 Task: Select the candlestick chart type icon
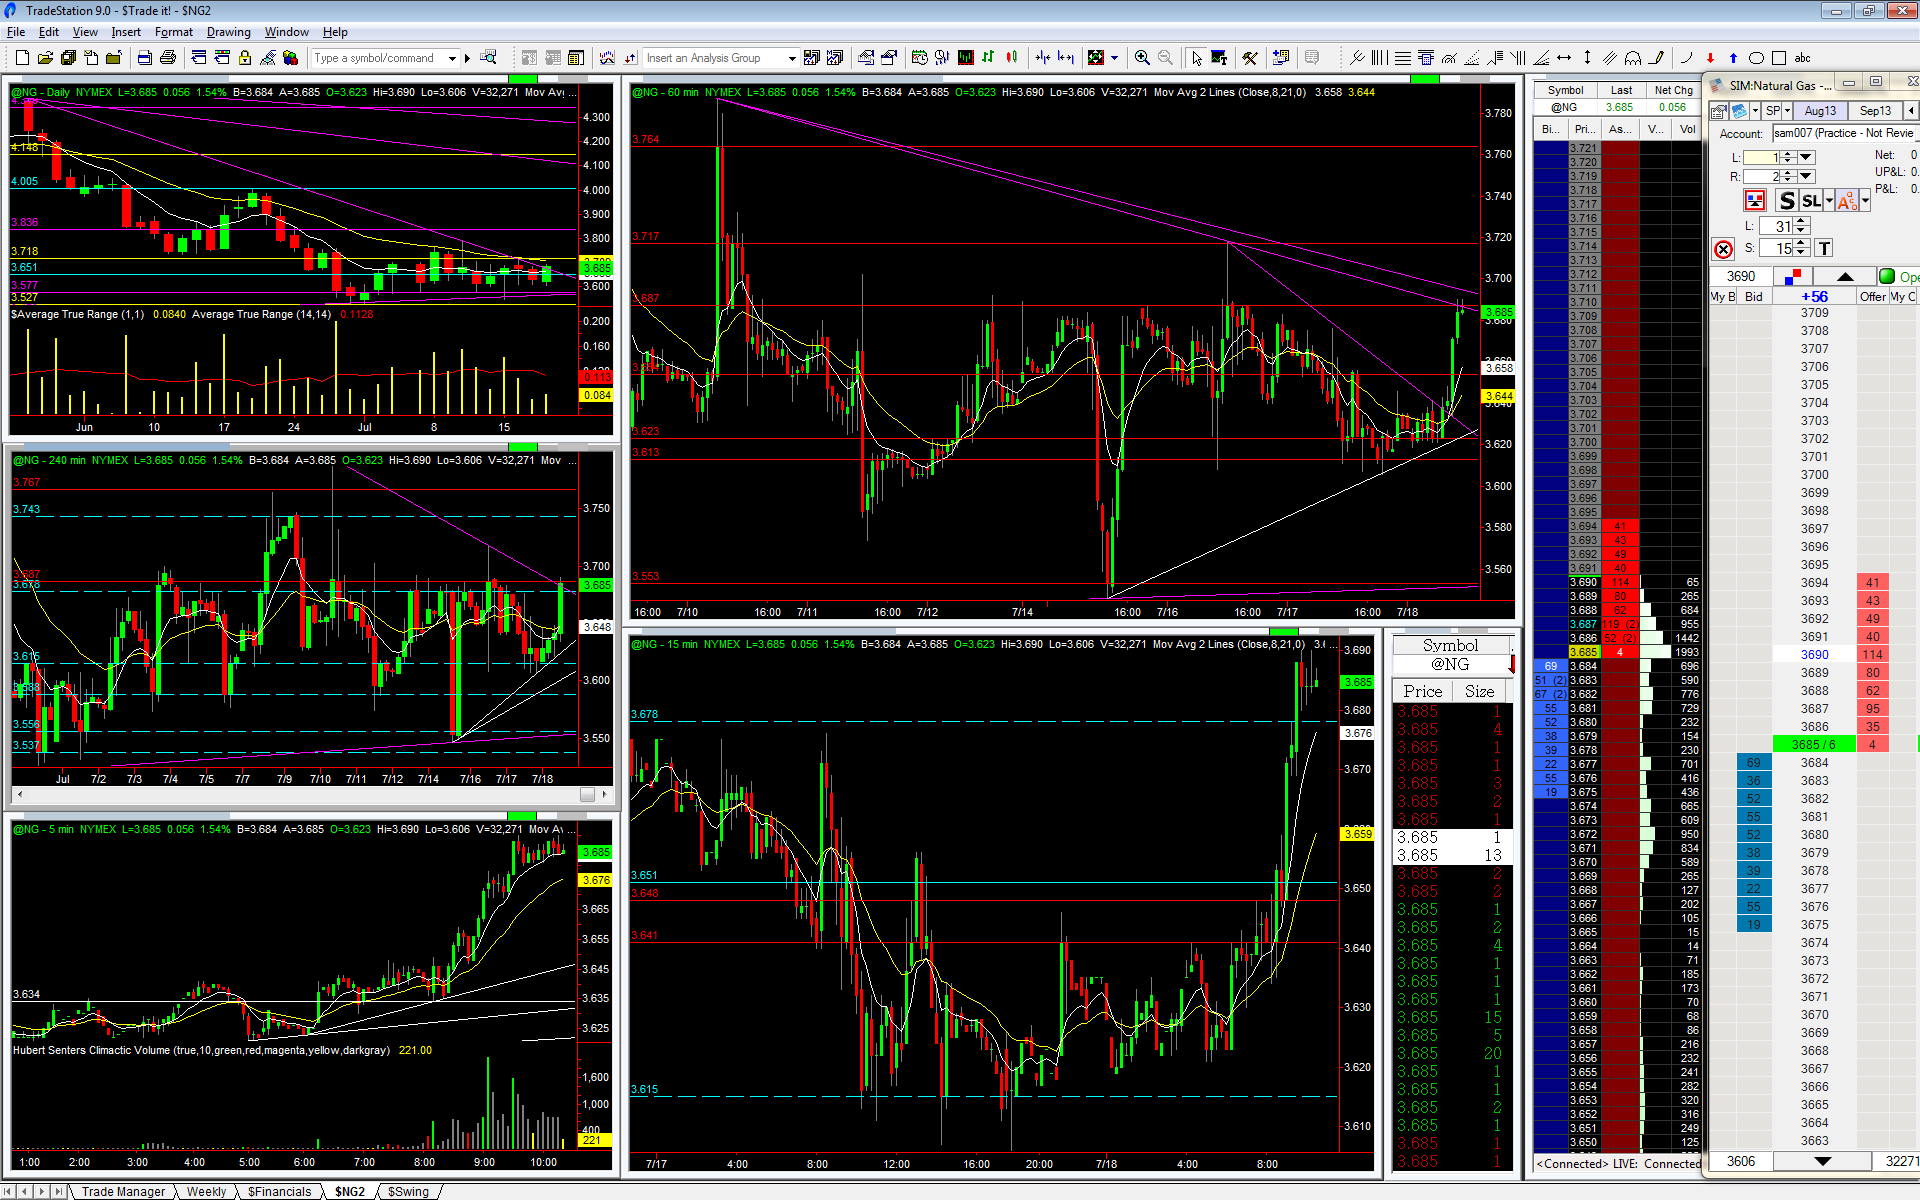[x=1012, y=58]
